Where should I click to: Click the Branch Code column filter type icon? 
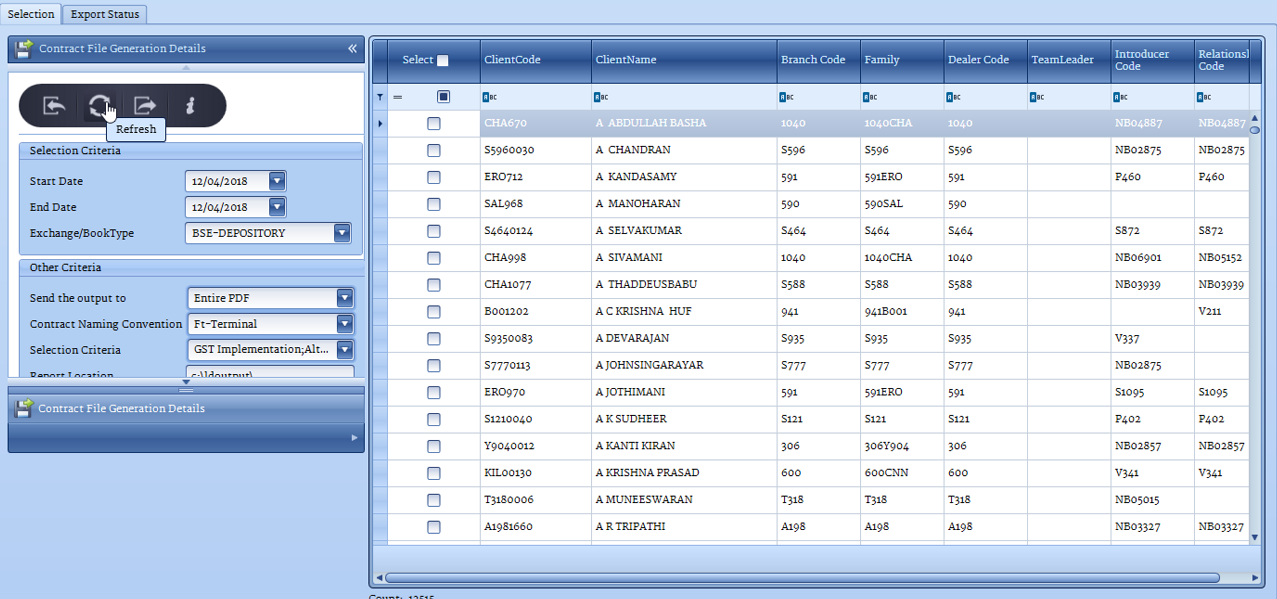[784, 97]
